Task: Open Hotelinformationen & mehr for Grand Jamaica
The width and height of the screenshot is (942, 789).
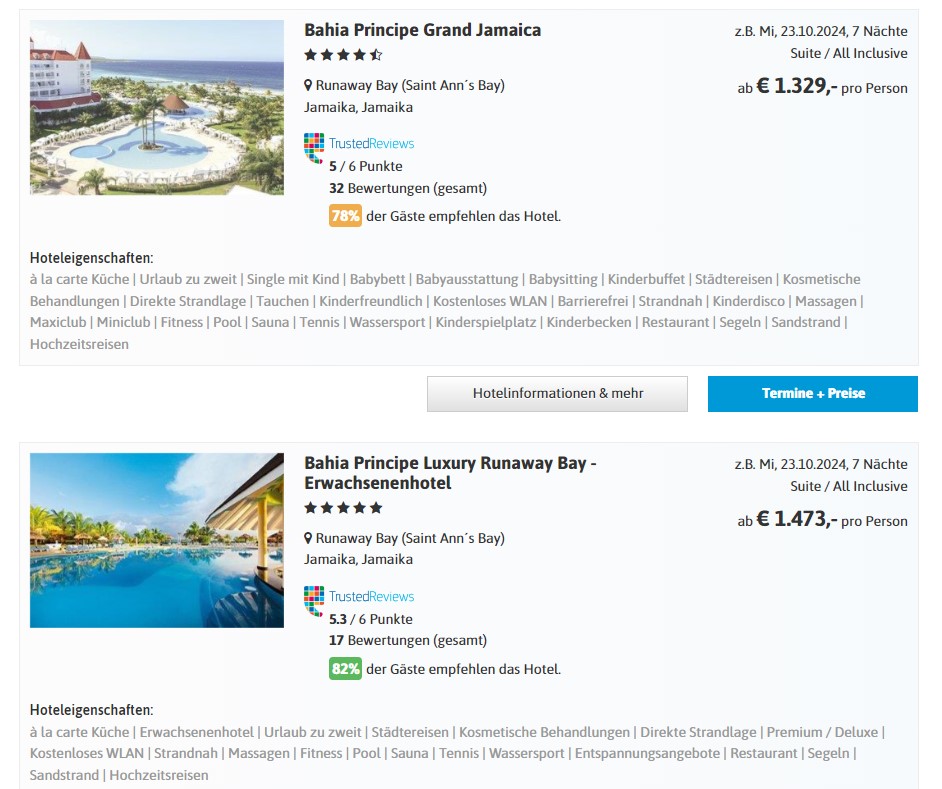Action: 558,394
